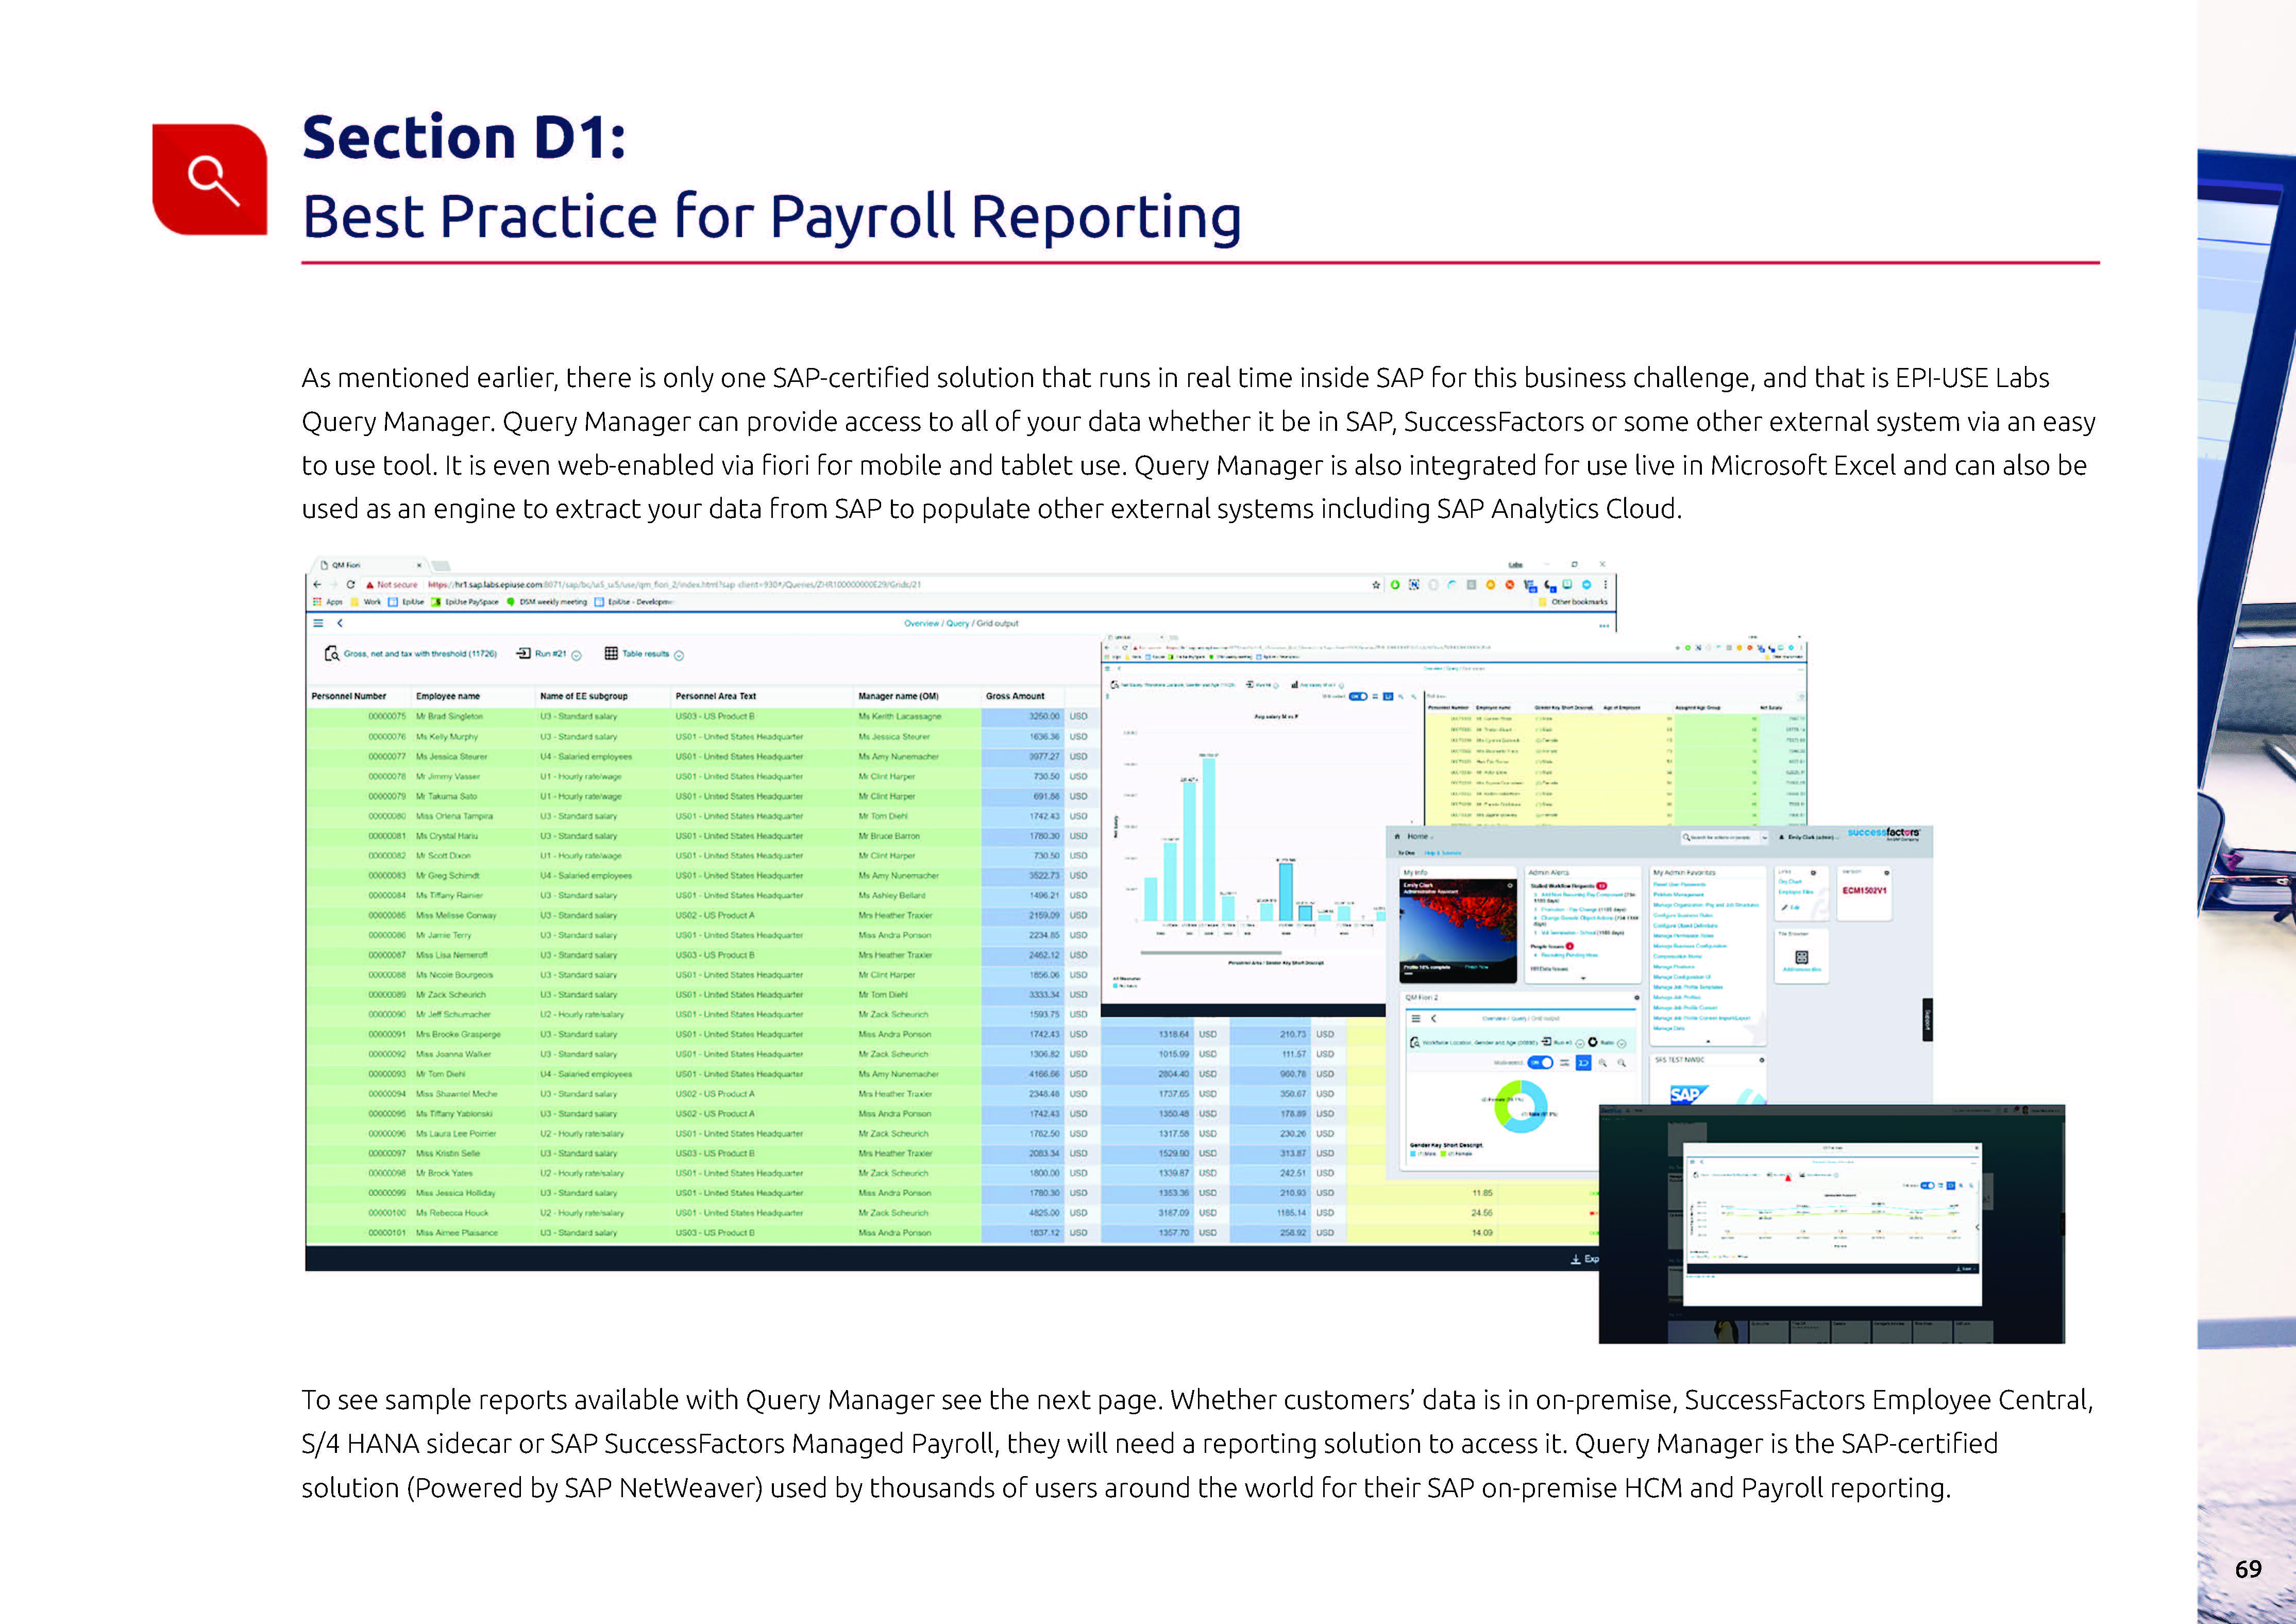The width and height of the screenshot is (2296, 1624).
Task: Click the Table results grid icon
Action: tap(611, 653)
